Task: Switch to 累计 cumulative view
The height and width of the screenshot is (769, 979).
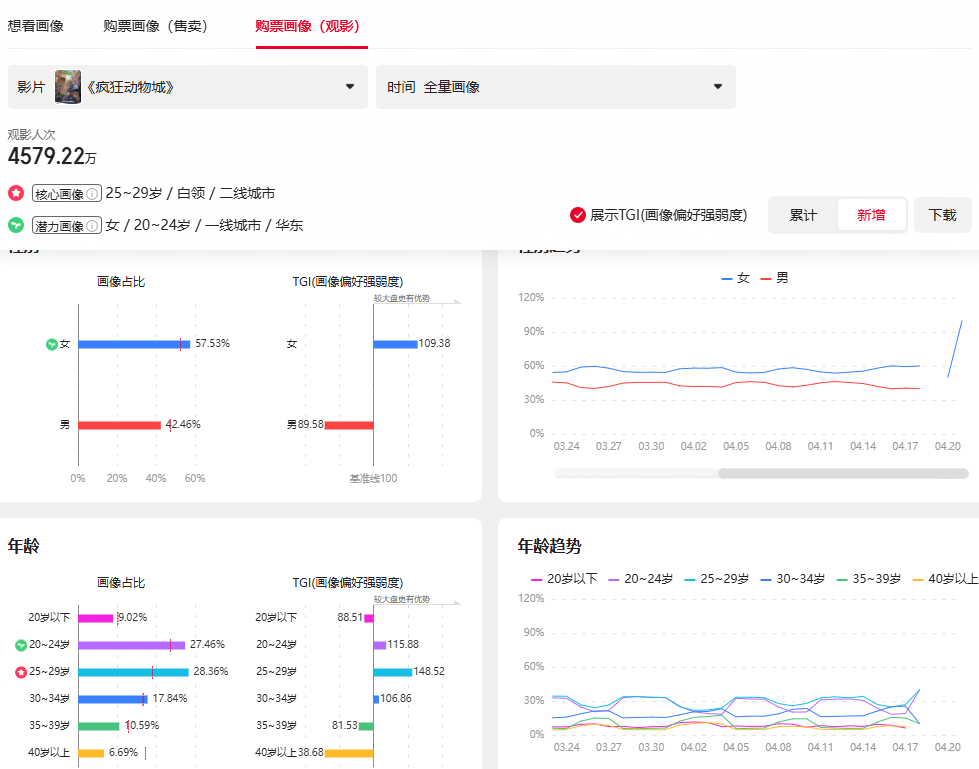Action: 803,215
